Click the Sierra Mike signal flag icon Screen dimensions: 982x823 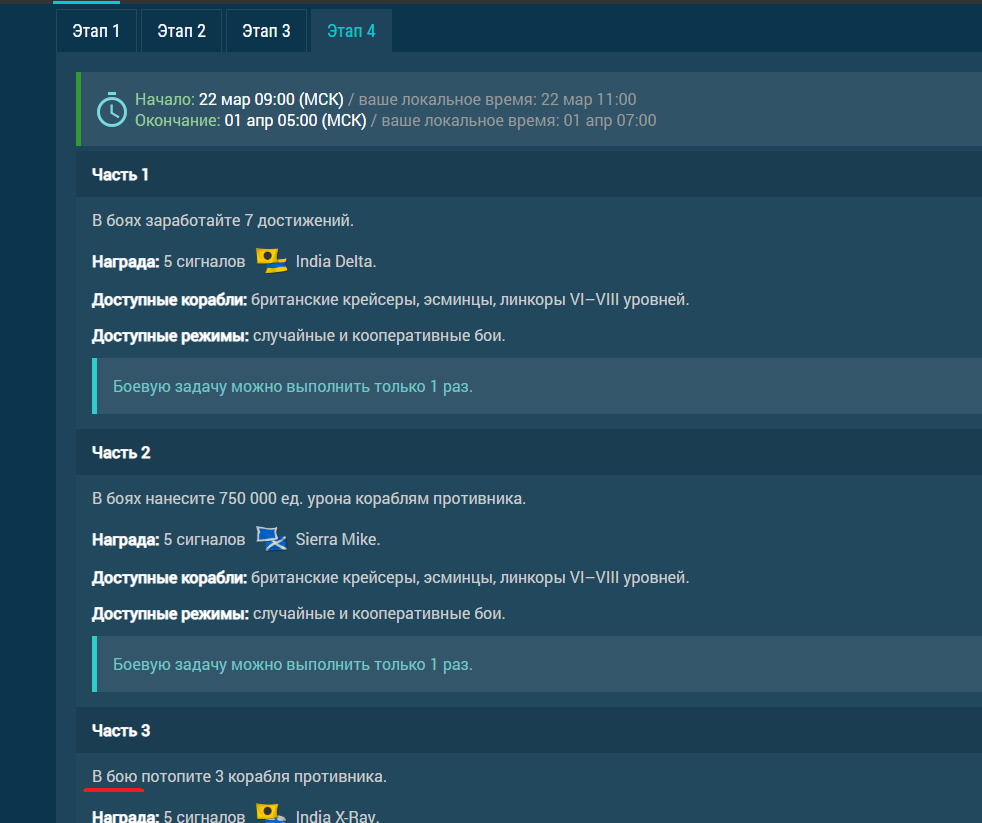(271, 539)
